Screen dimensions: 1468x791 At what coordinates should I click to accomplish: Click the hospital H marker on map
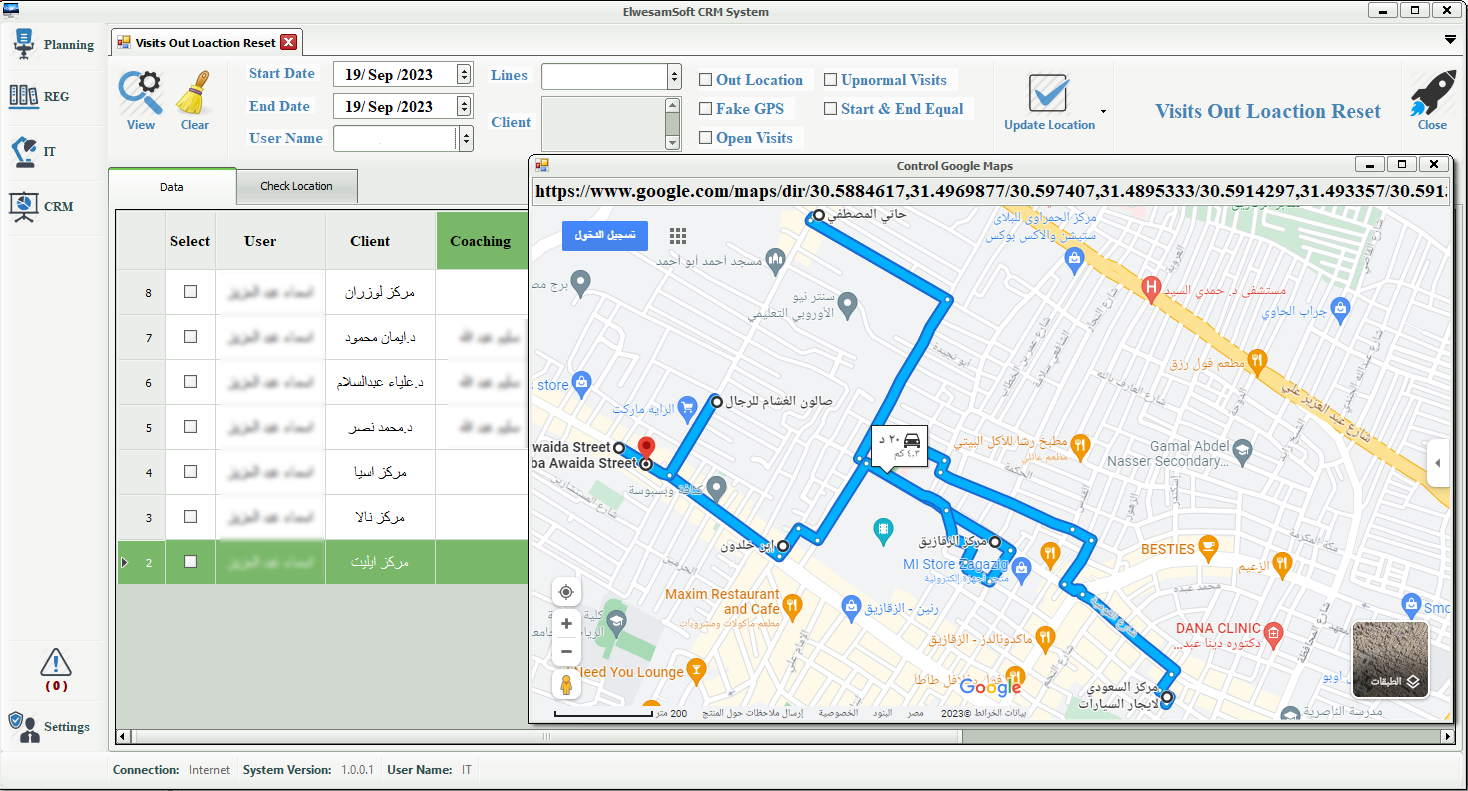point(1152,289)
